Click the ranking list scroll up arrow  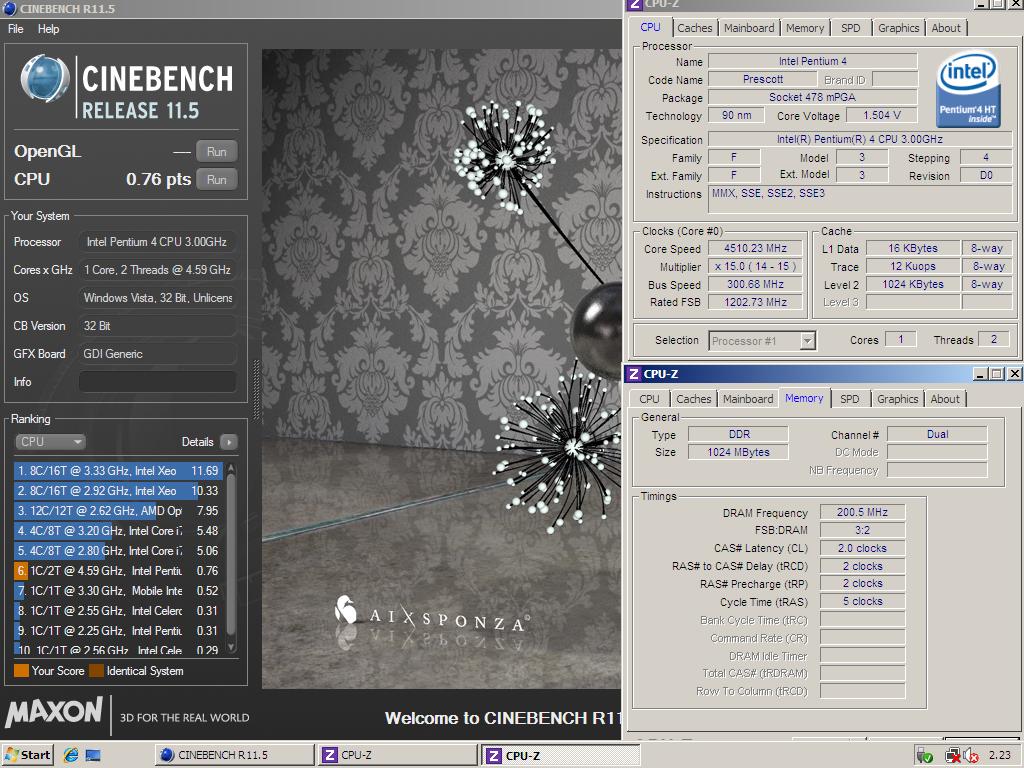231,469
